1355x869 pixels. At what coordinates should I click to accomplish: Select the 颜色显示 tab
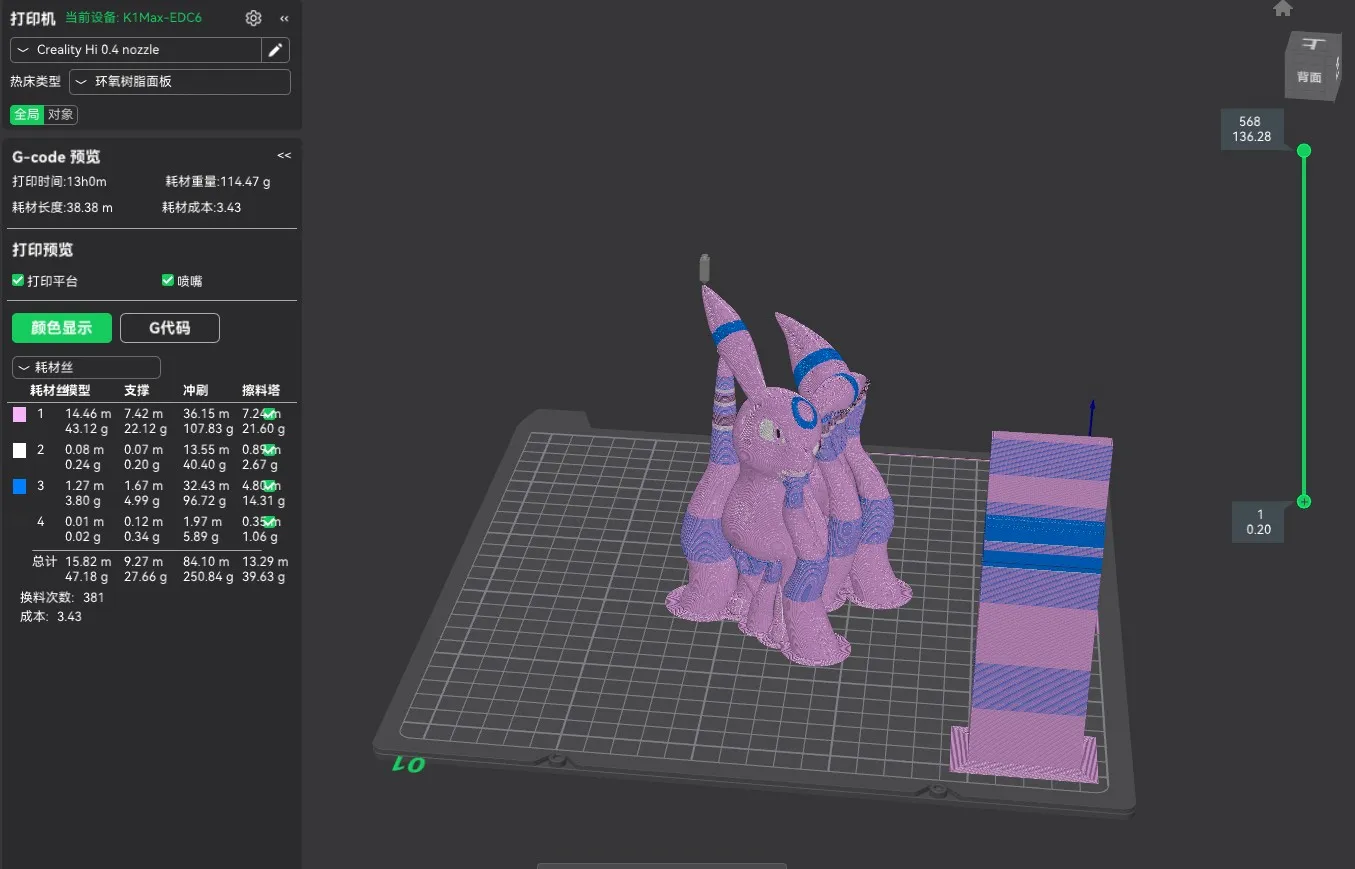point(62,328)
